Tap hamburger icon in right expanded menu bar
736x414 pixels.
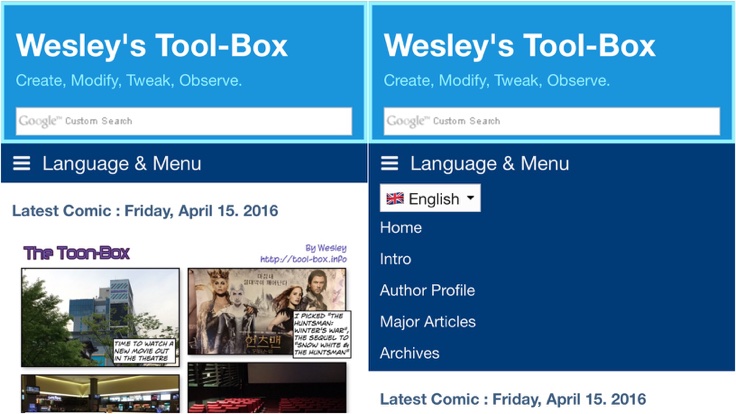[390, 163]
